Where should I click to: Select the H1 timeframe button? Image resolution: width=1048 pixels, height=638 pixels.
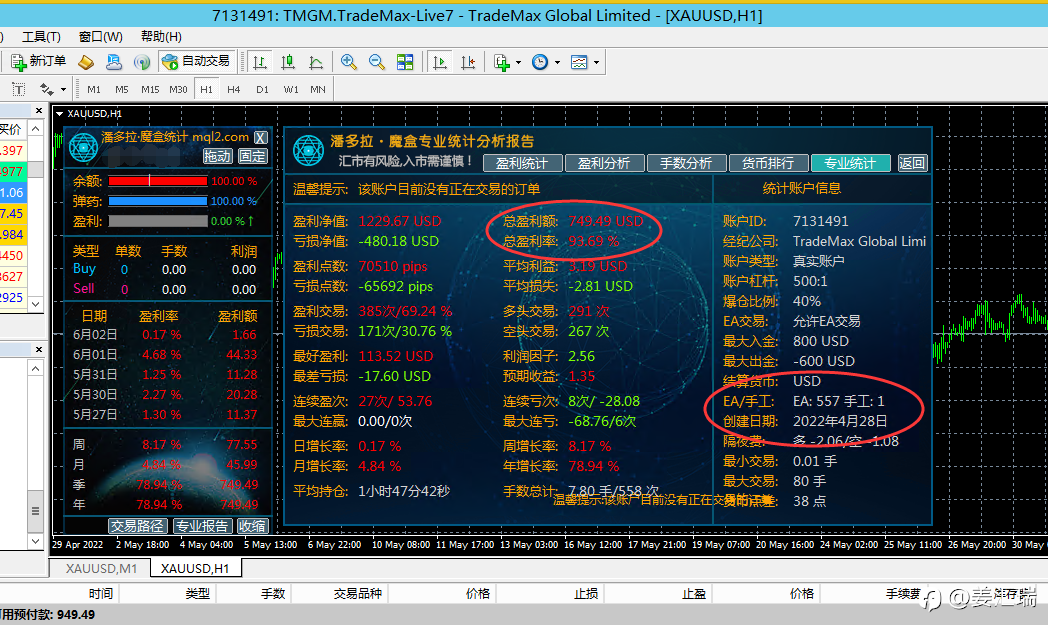tap(207, 89)
